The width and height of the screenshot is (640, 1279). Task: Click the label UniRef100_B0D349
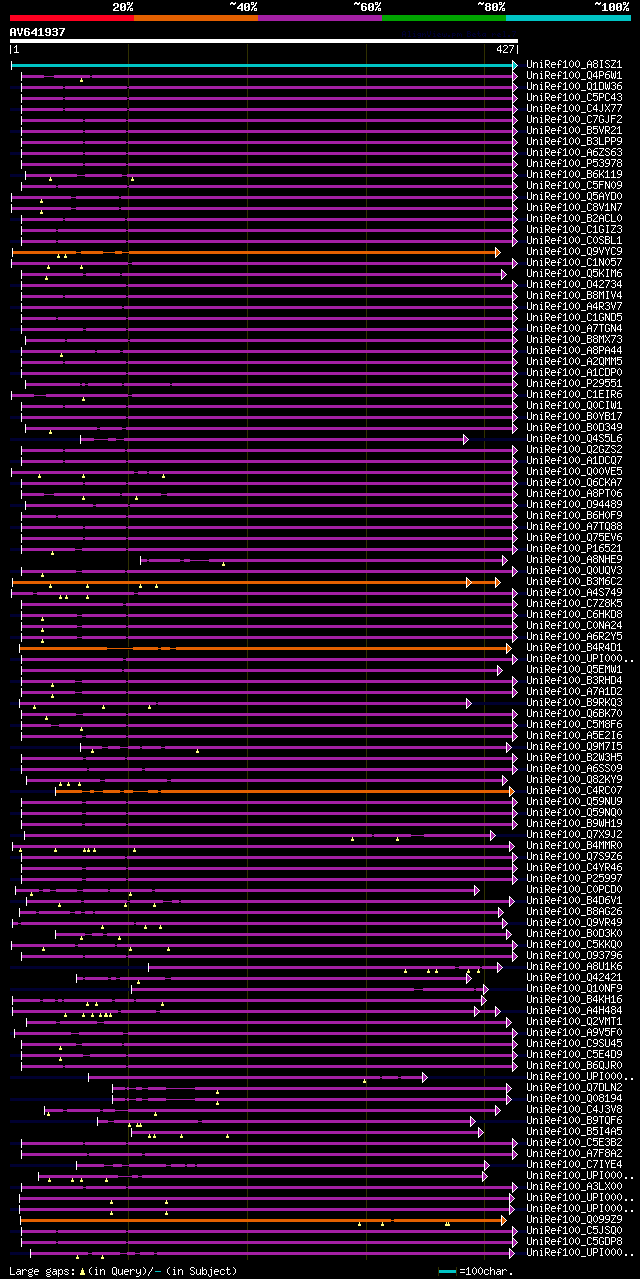(x=574, y=428)
